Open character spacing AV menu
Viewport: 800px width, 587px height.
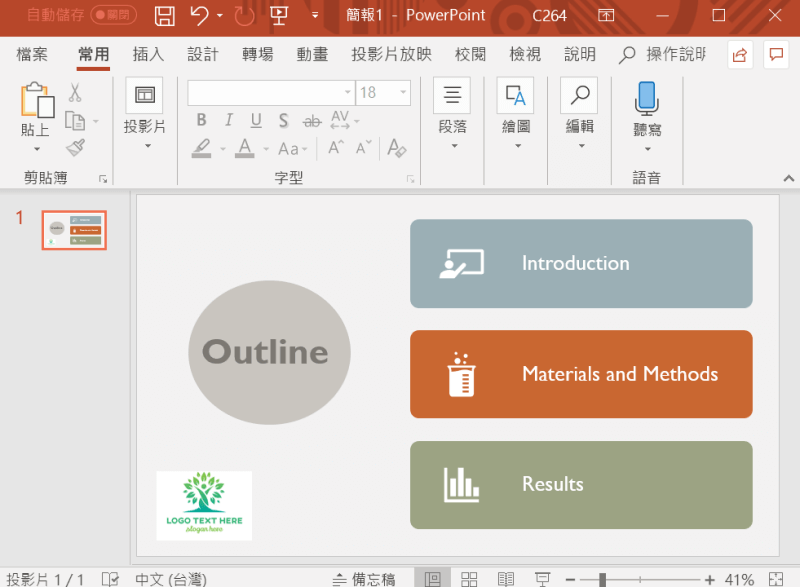[x=345, y=120]
